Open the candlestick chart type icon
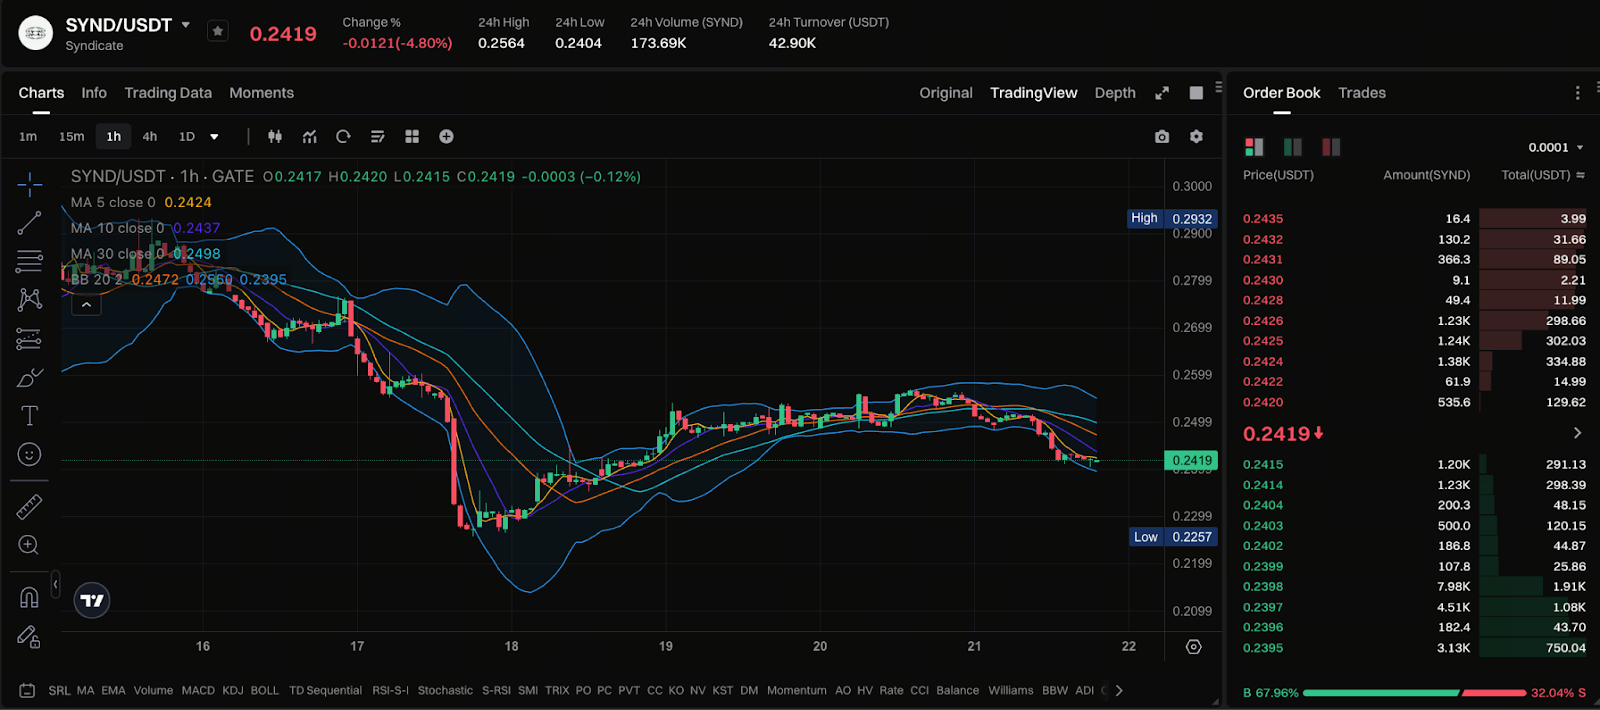This screenshot has height=710, width=1600. 275,137
